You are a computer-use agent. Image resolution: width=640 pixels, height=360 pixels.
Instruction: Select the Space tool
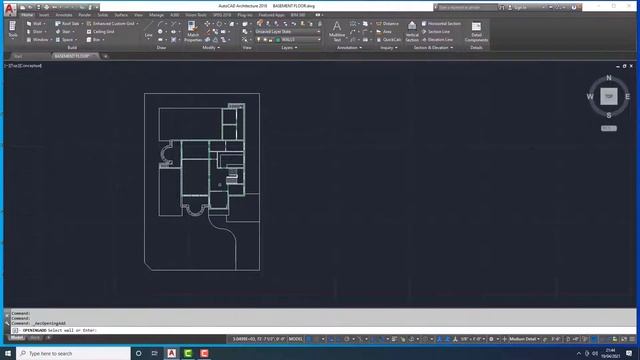(x=64, y=40)
